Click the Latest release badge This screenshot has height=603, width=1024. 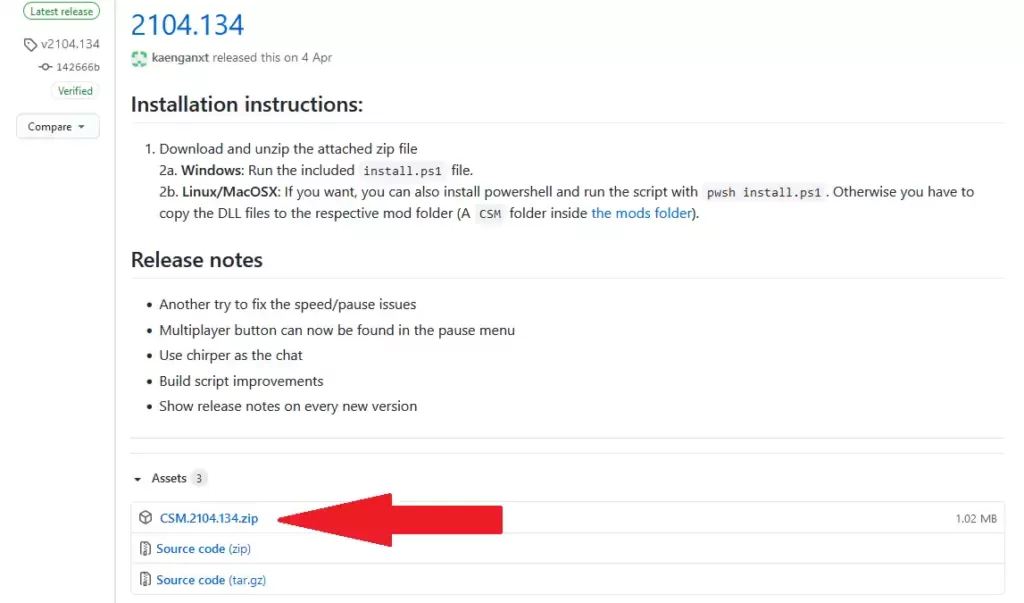pyautogui.click(x=59, y=12)
